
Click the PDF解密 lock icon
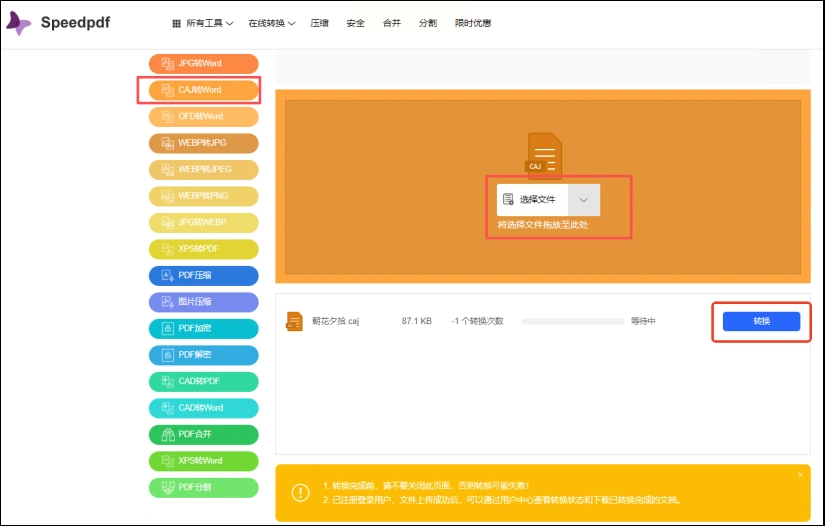[167, 355]
